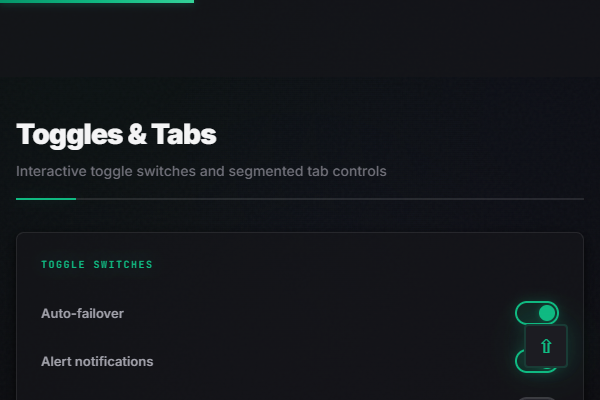This screenshot has height=400, width=600.
Task: Click "segmented tab controls" in the subtitle
Action: [x=307, y=171]
